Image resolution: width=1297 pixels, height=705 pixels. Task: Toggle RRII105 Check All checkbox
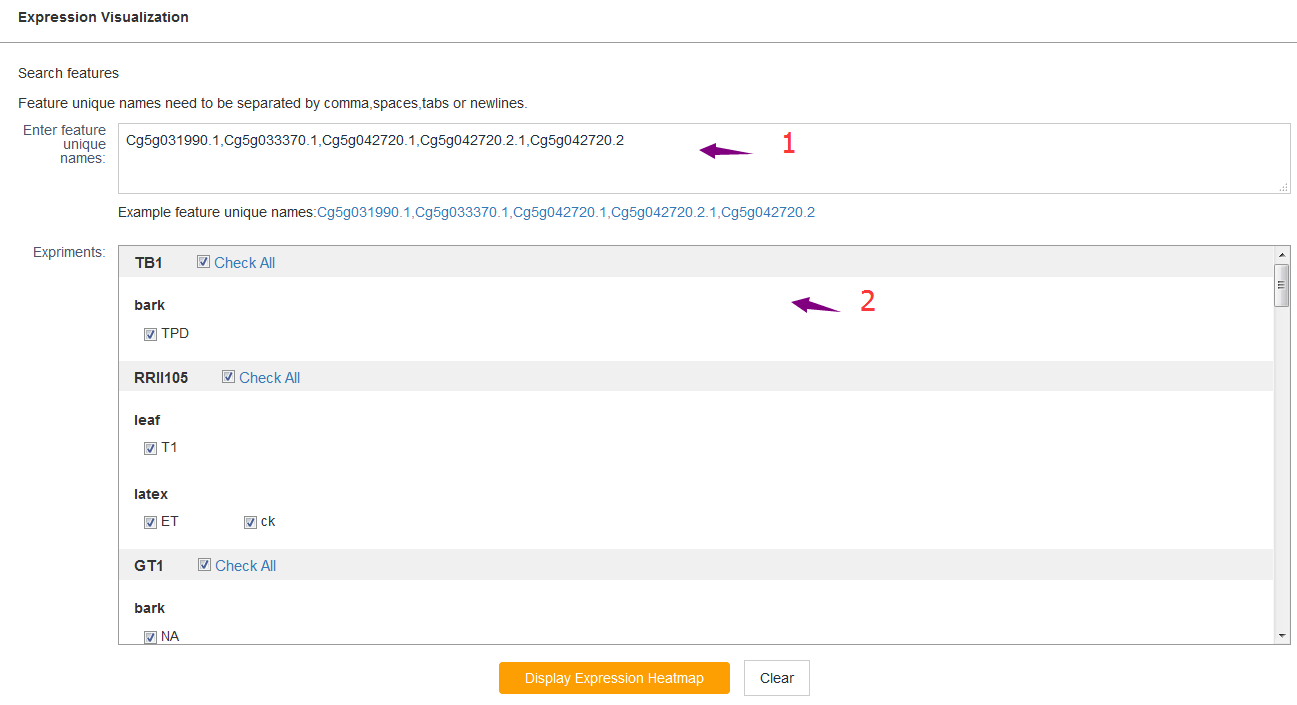point(228,377)
